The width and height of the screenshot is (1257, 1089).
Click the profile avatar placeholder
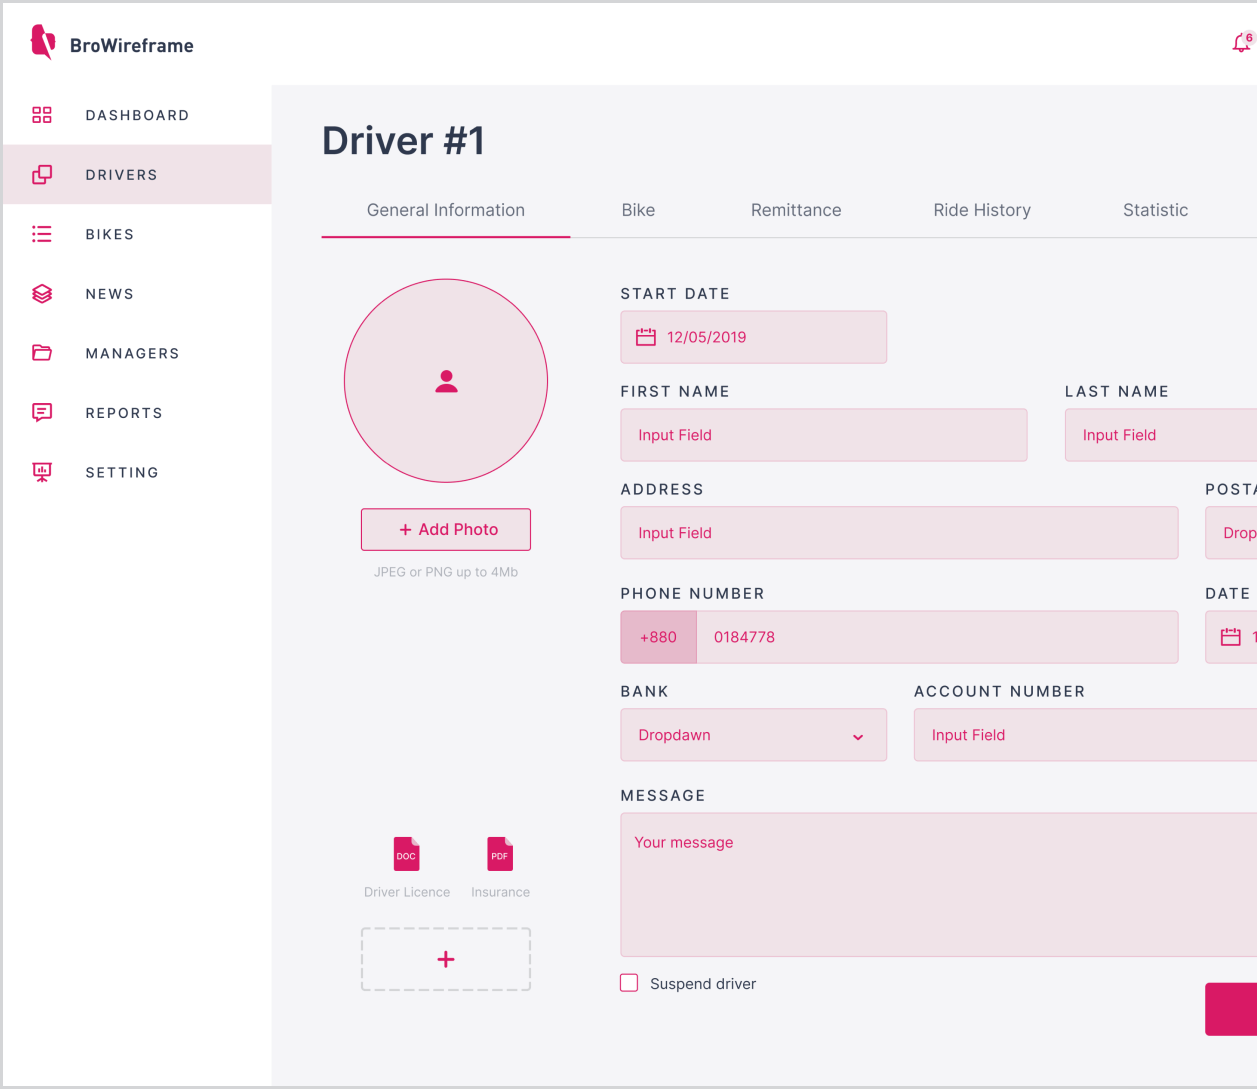[446, 381]
